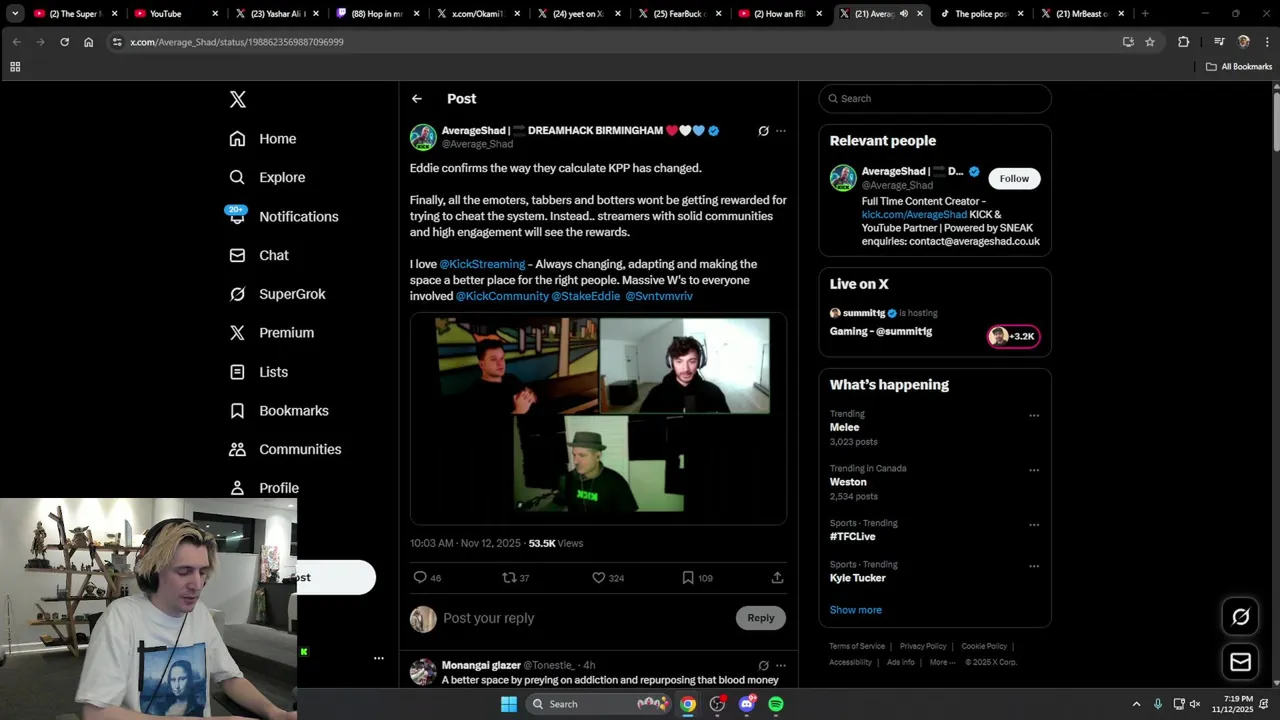This screenshot has height=720, width=1280.
Task: Open more options for the Weston trend
Action: coord(1034,470)
